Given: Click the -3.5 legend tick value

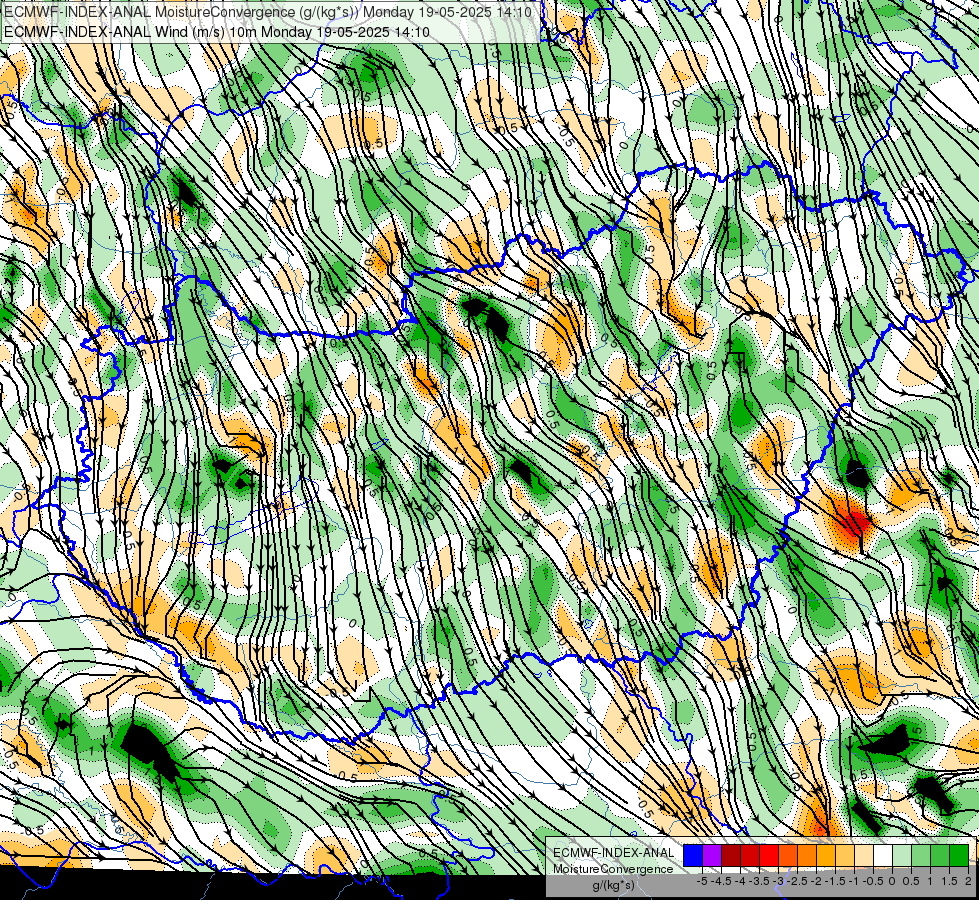Looking at the screenshot, I should pos(760,881).
